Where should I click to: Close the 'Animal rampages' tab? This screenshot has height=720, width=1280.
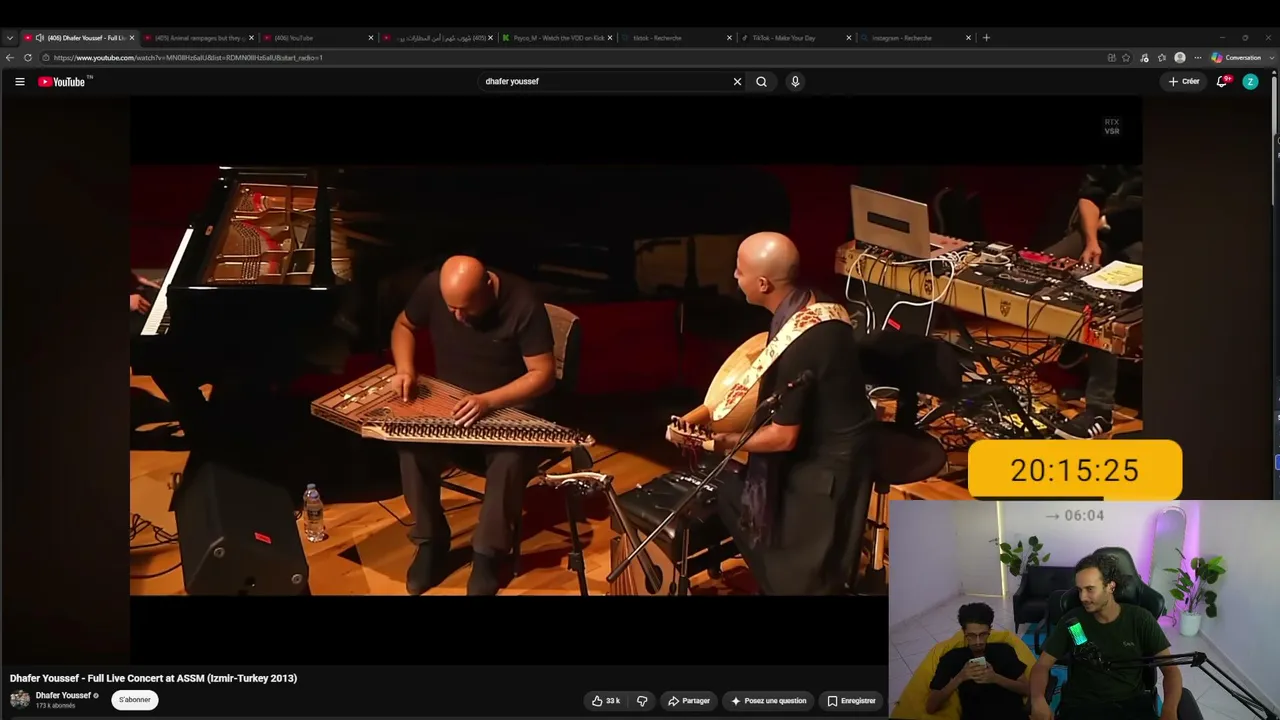point(251,38)
